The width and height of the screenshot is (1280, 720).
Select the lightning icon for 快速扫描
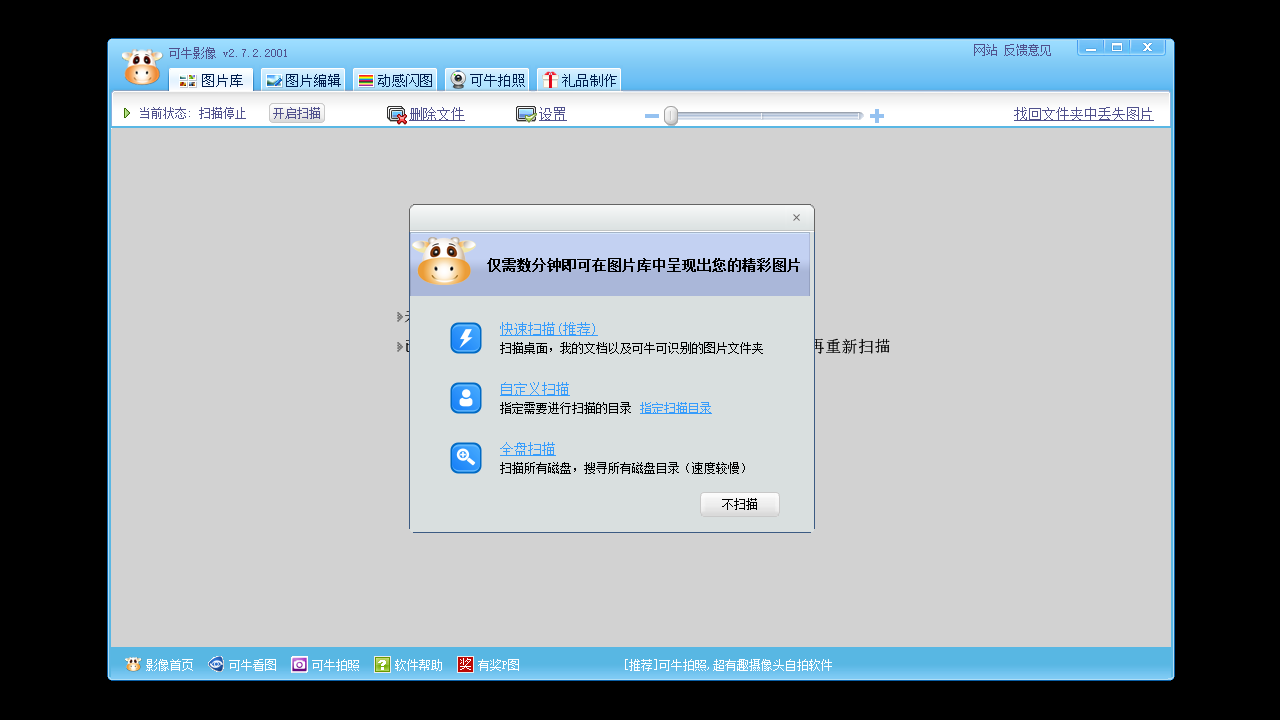465,338
